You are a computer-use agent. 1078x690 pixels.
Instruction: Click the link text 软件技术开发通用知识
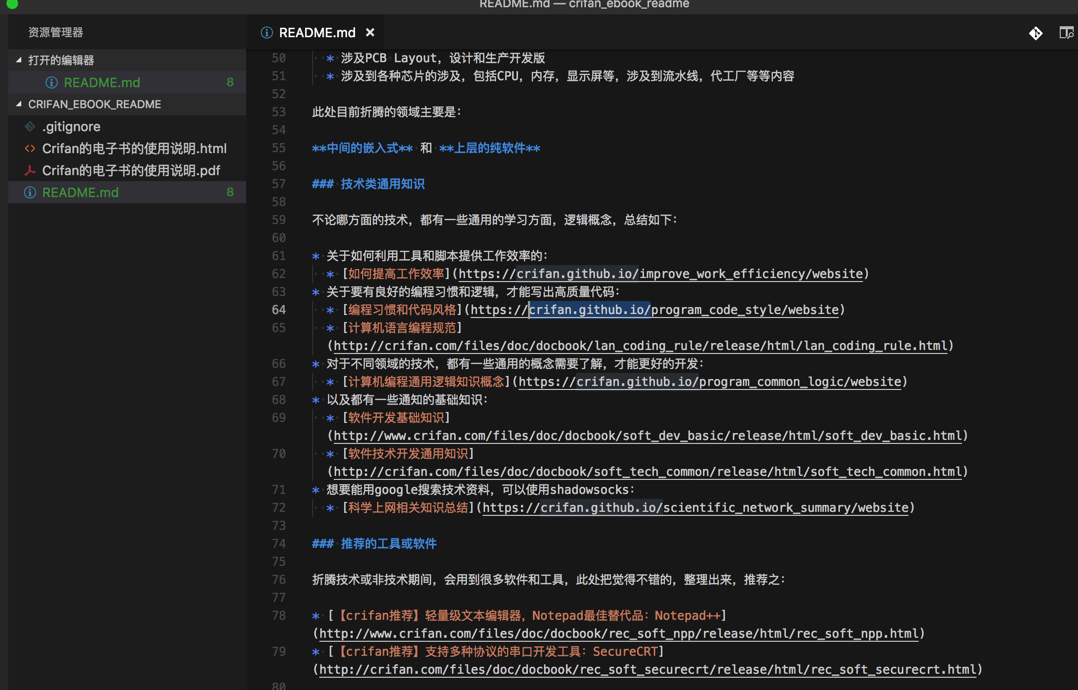(x=408, y=454)
